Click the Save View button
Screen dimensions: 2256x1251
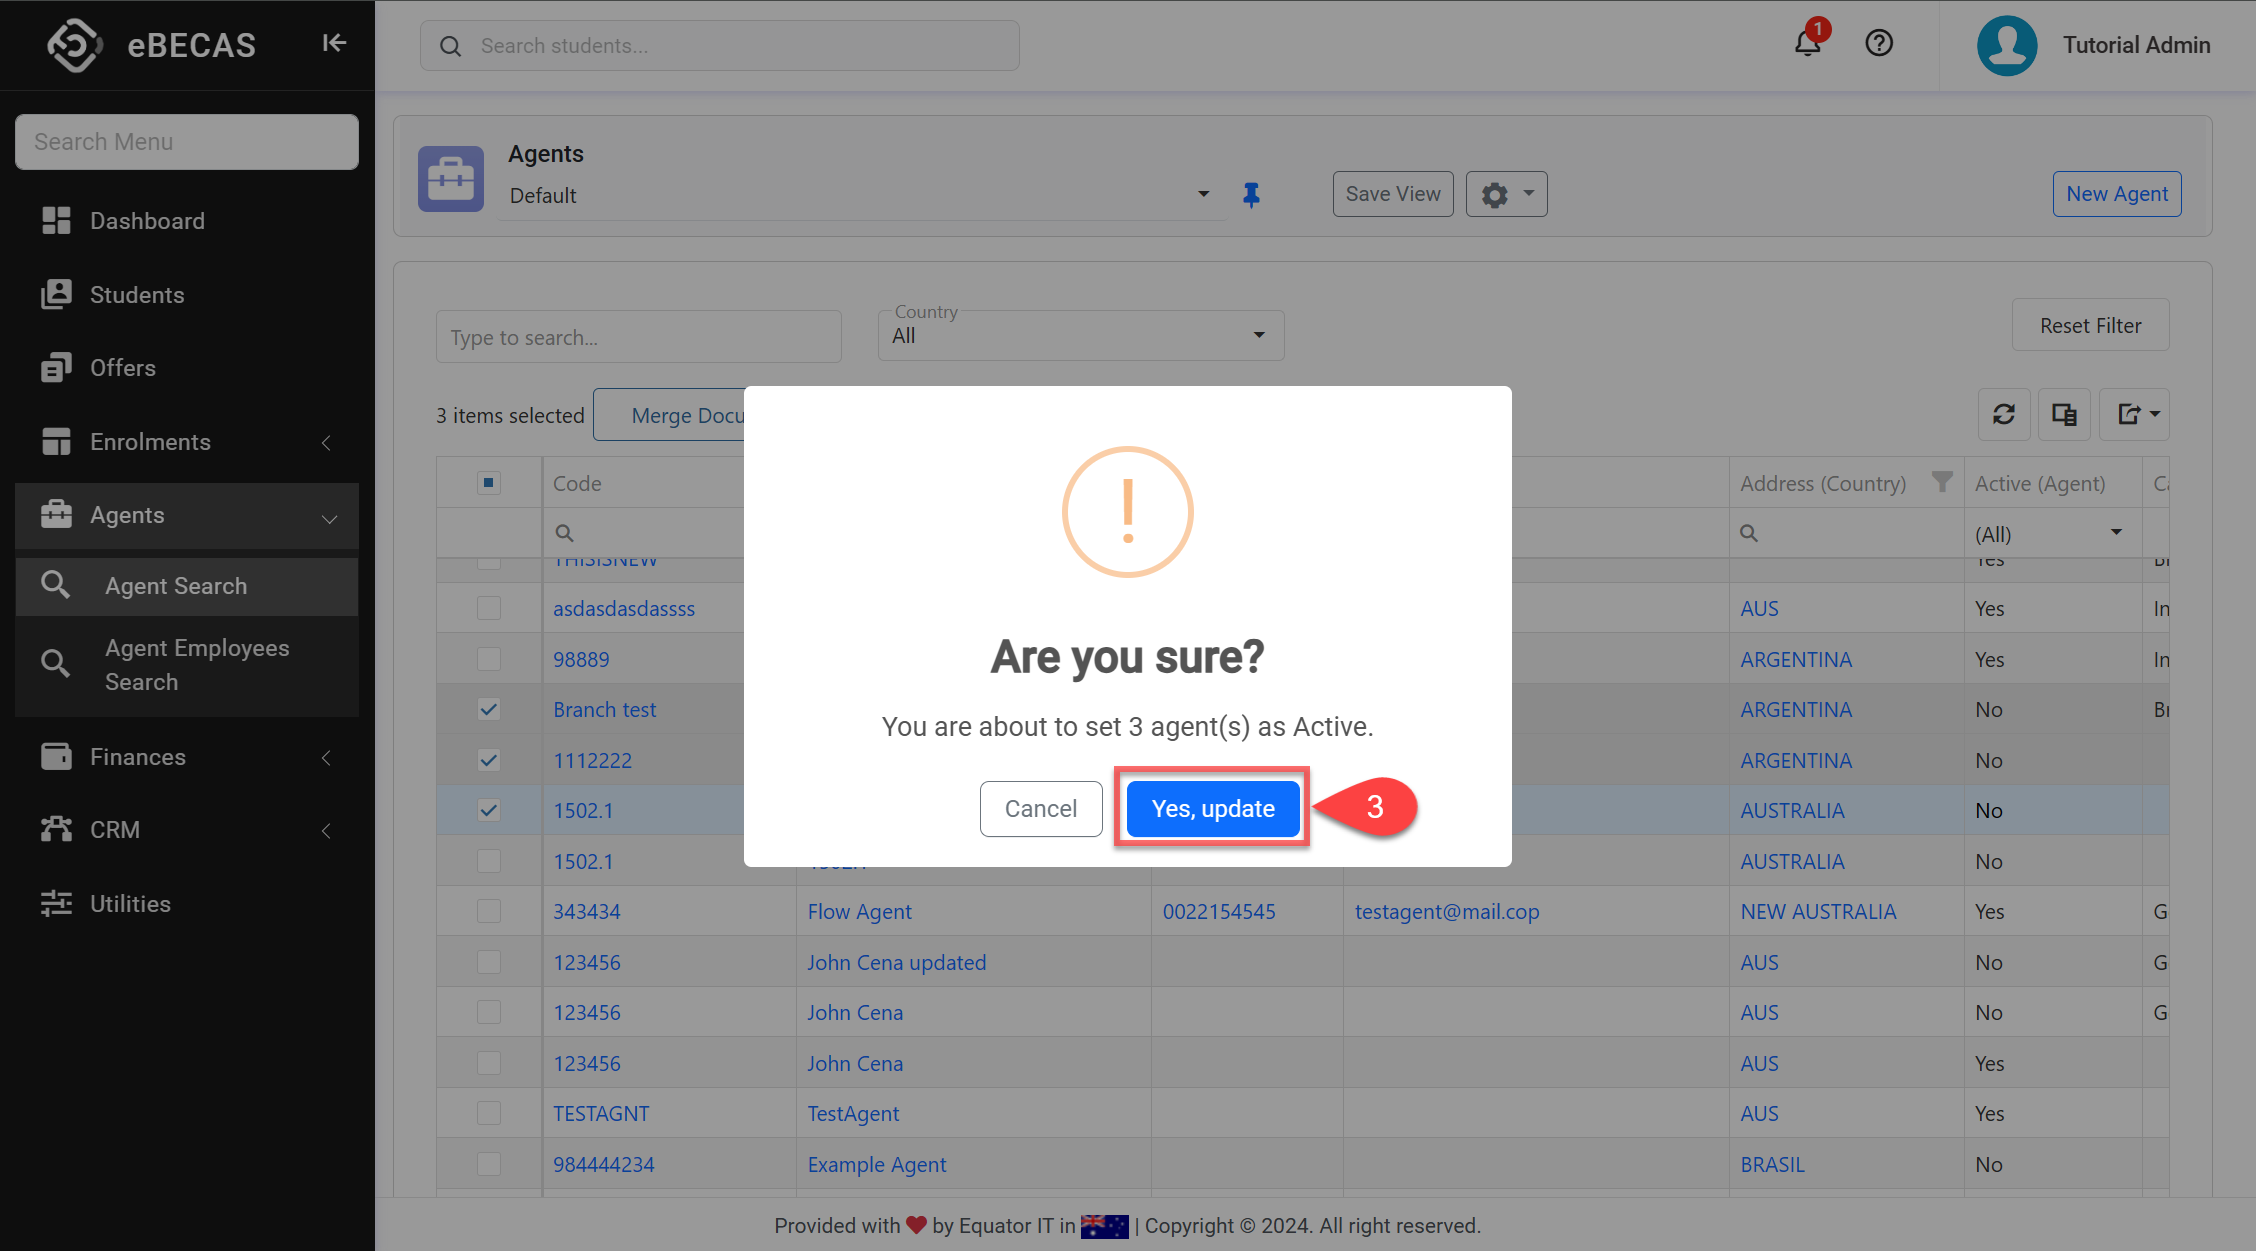point(1393,194)
